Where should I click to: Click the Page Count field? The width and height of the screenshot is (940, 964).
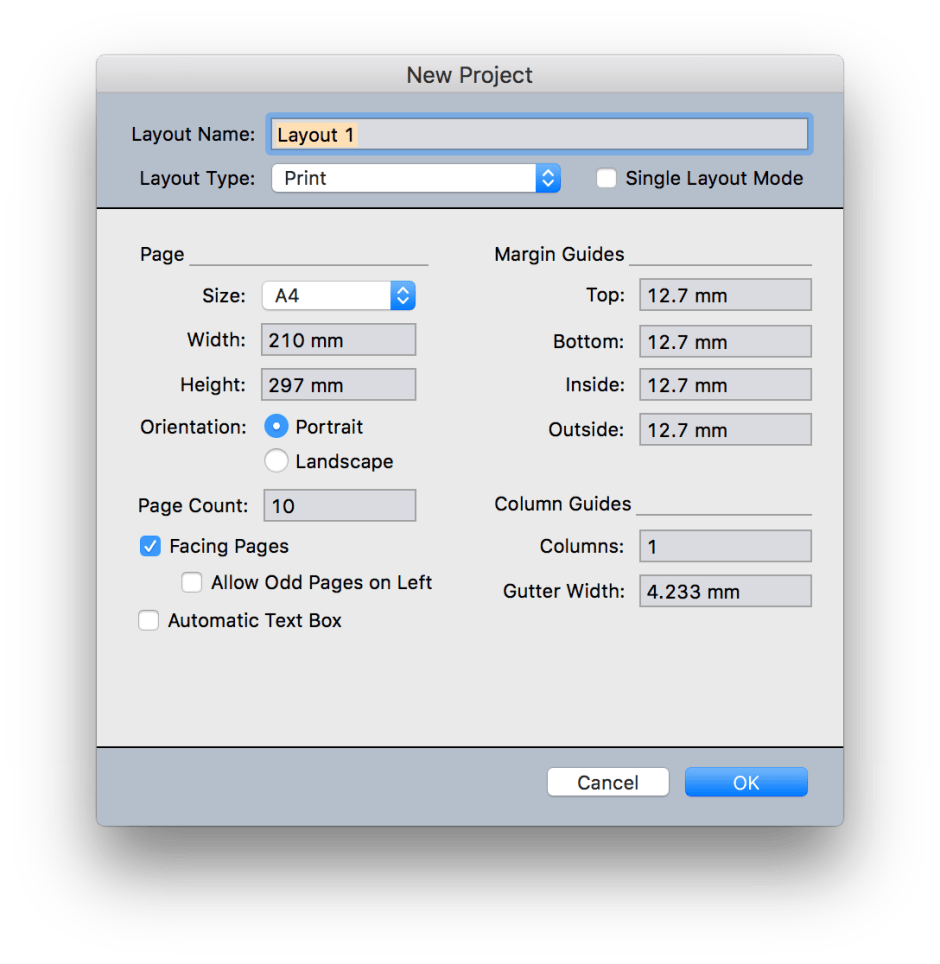[x=339, y=506]
